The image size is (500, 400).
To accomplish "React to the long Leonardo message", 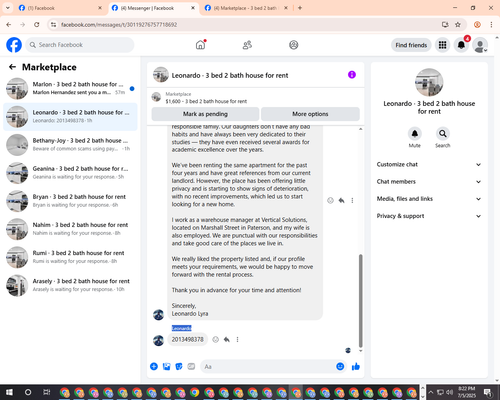I will click(x=330, y=200).
